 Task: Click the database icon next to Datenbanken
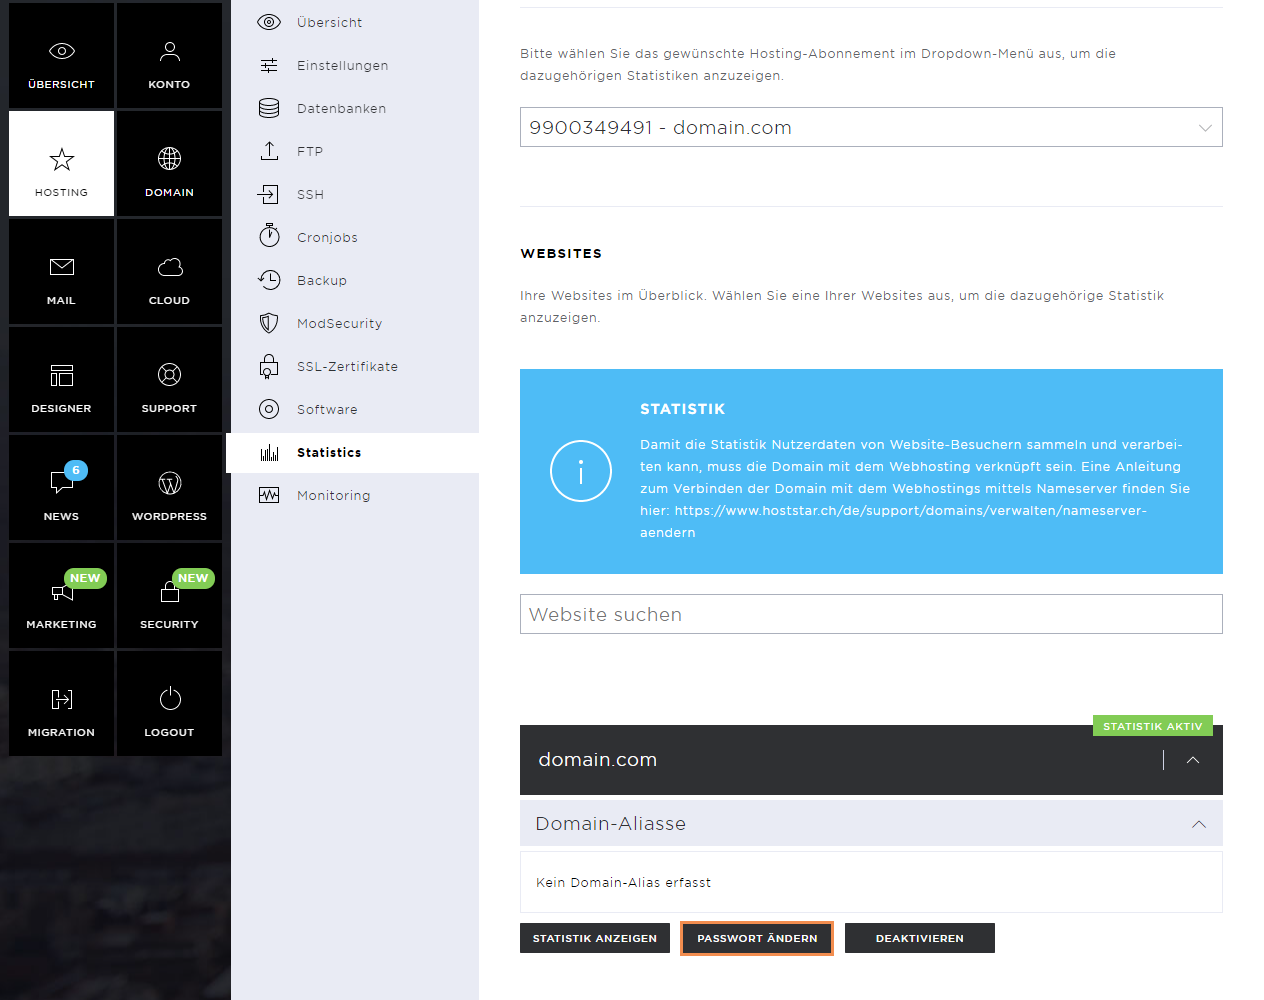tap(269, 108)
